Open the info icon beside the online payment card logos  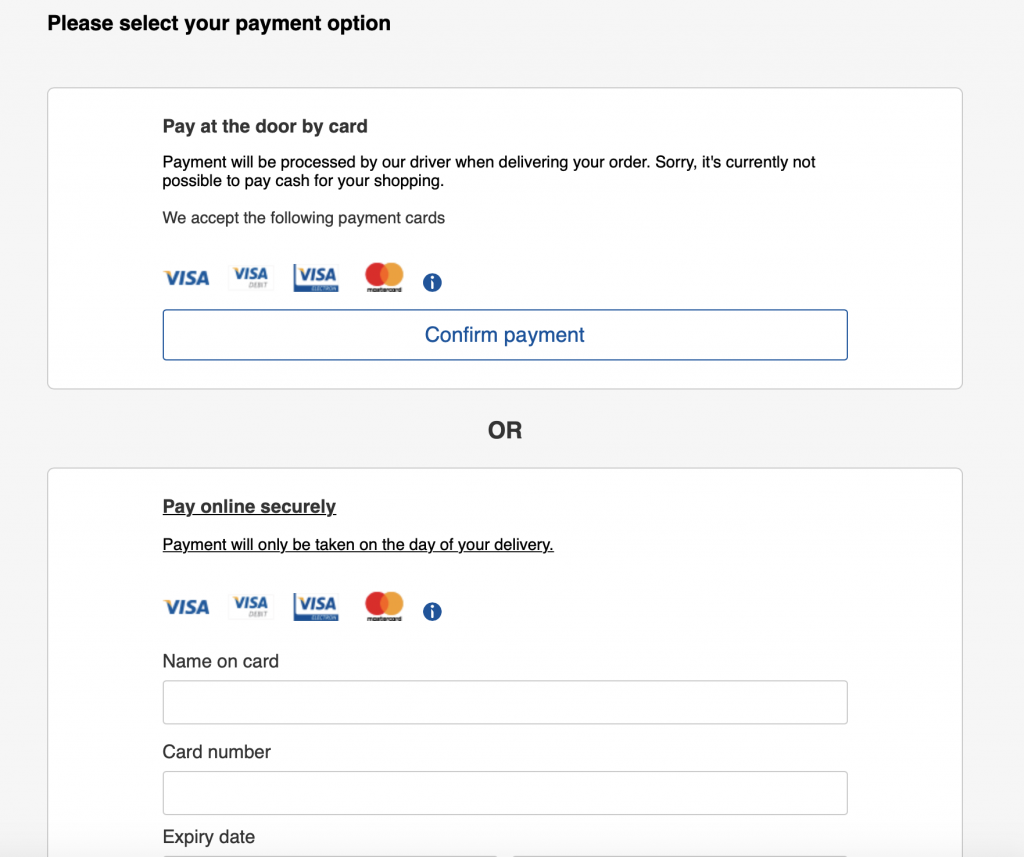(x=432, y=611)
